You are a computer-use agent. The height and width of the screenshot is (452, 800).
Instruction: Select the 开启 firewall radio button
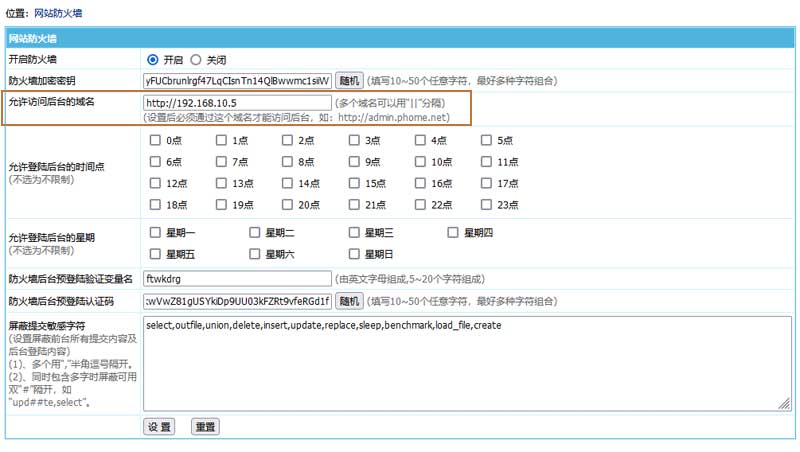153,59
